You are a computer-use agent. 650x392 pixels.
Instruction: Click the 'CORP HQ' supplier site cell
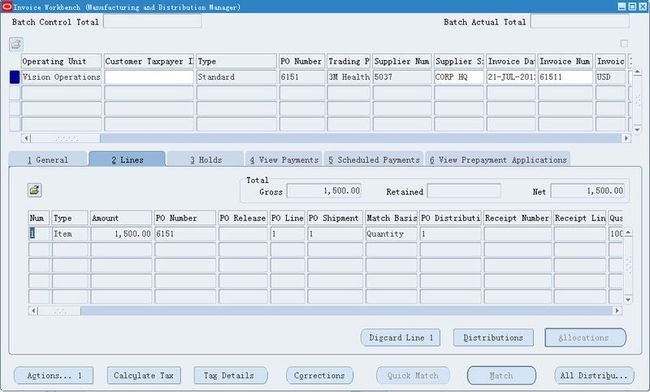(459, 77)
